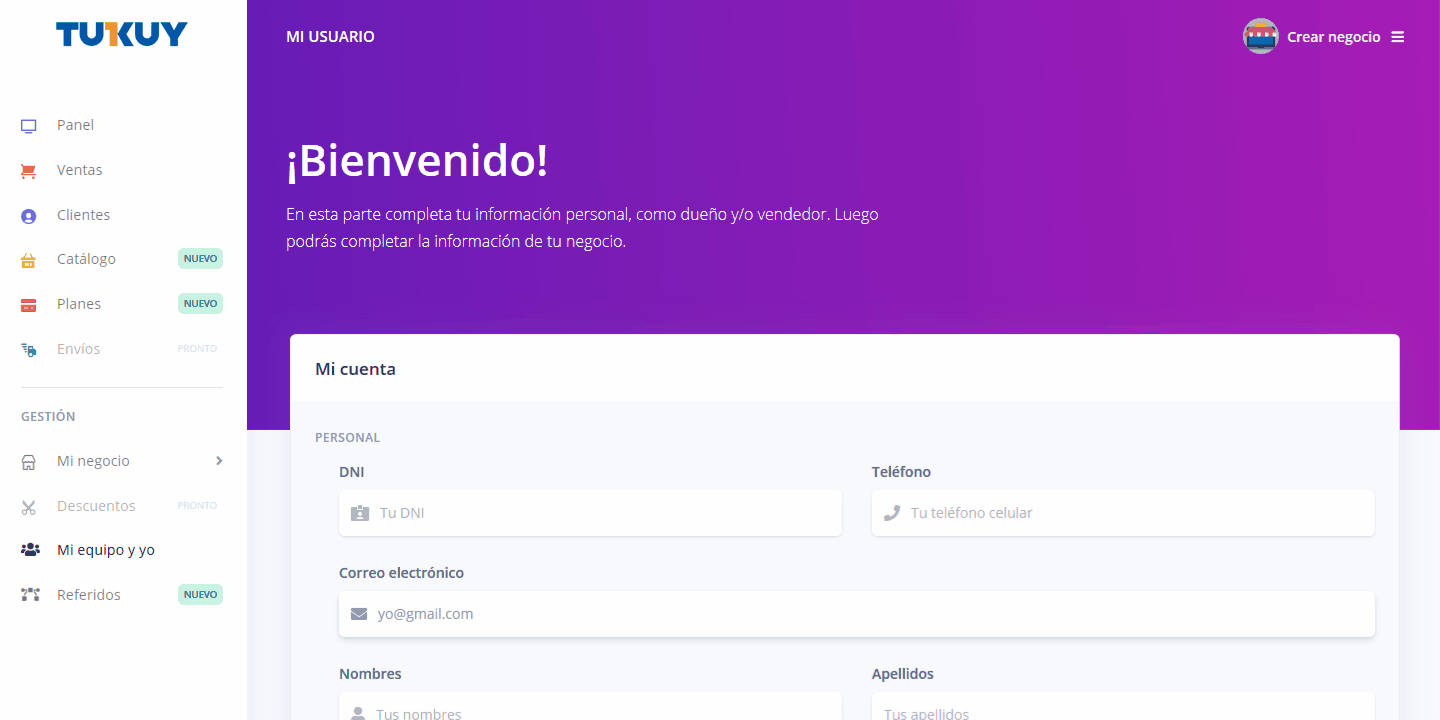The width and height of the screenshot is (1440, 720).
Task: Open the hamburger menu beside Crear negocio
Action: click(x=1398, y=37)
